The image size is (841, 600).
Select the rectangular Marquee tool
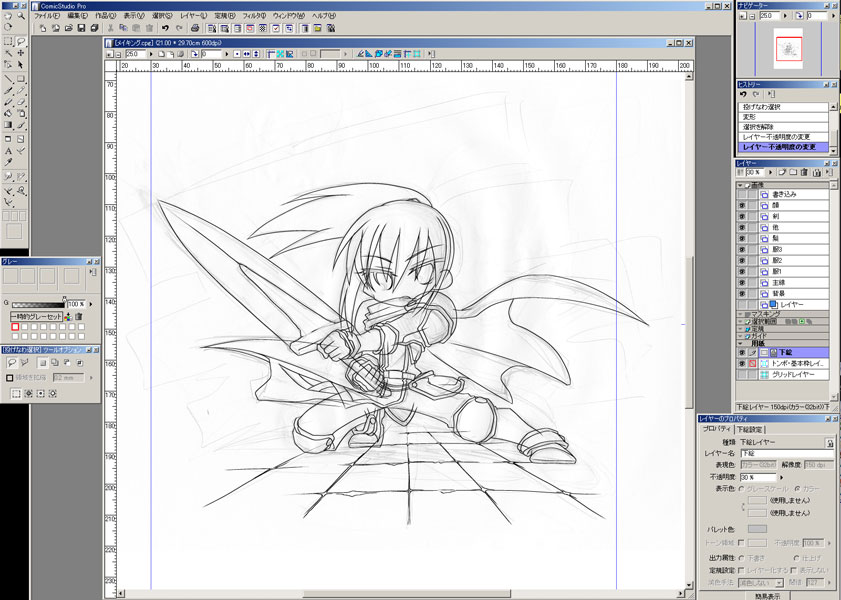[x=8, y=41]
